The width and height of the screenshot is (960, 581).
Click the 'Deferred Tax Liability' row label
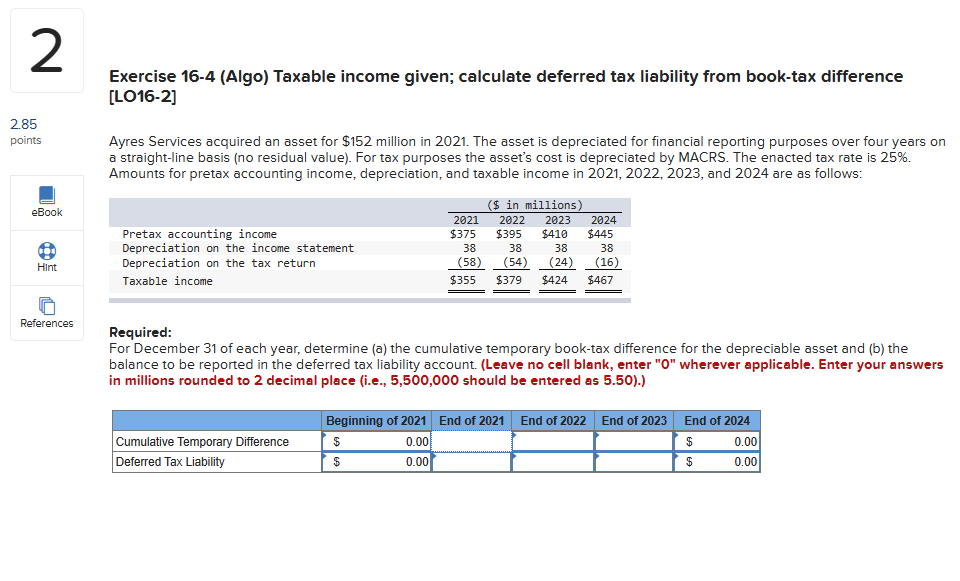(170, 462)
